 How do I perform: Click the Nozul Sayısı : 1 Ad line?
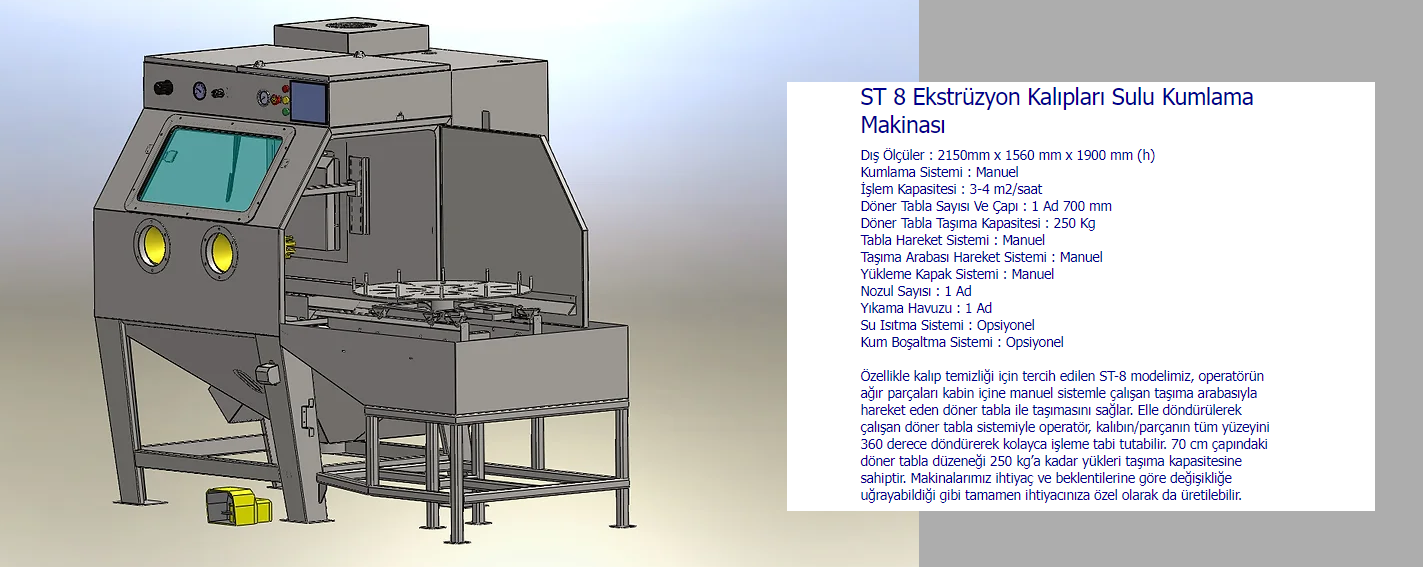coord(915,291)
